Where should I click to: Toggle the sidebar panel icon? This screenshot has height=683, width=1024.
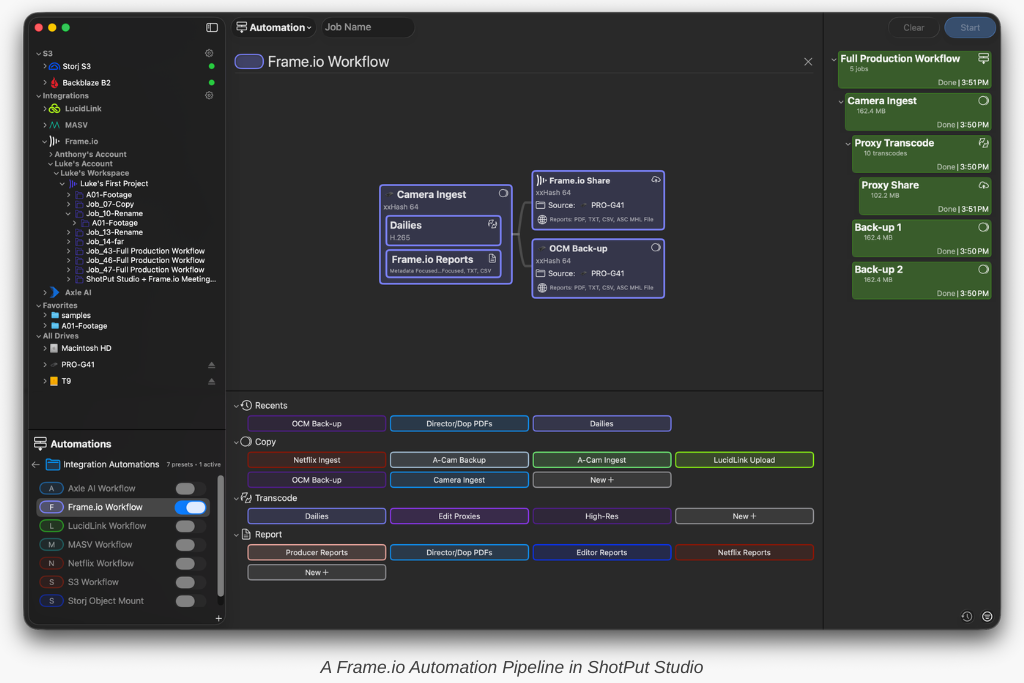click(212, 28)
